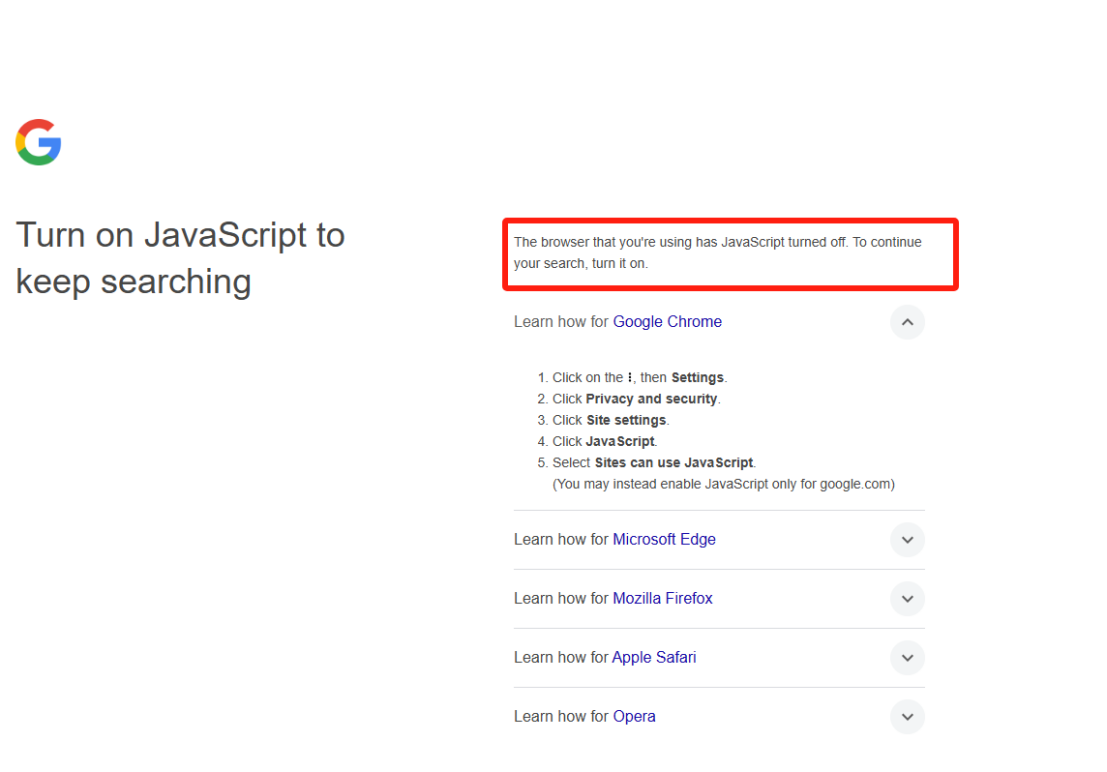Screen dimensions: 1107x772
Task: Click "Privacy and security" in step 2
Action: coord(651,399)
